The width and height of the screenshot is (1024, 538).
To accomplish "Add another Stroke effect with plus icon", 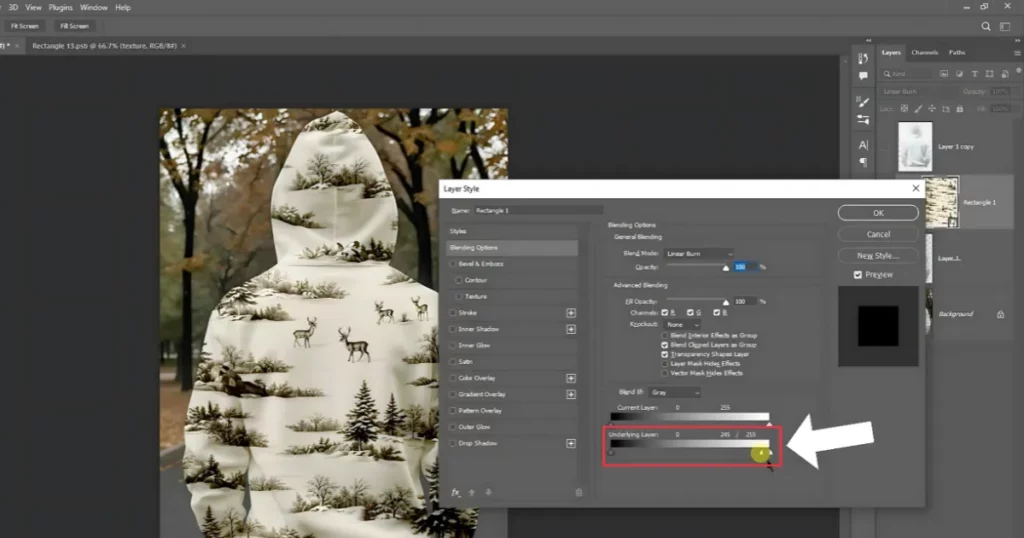I will pyautogui.click(x=571, y=313).
